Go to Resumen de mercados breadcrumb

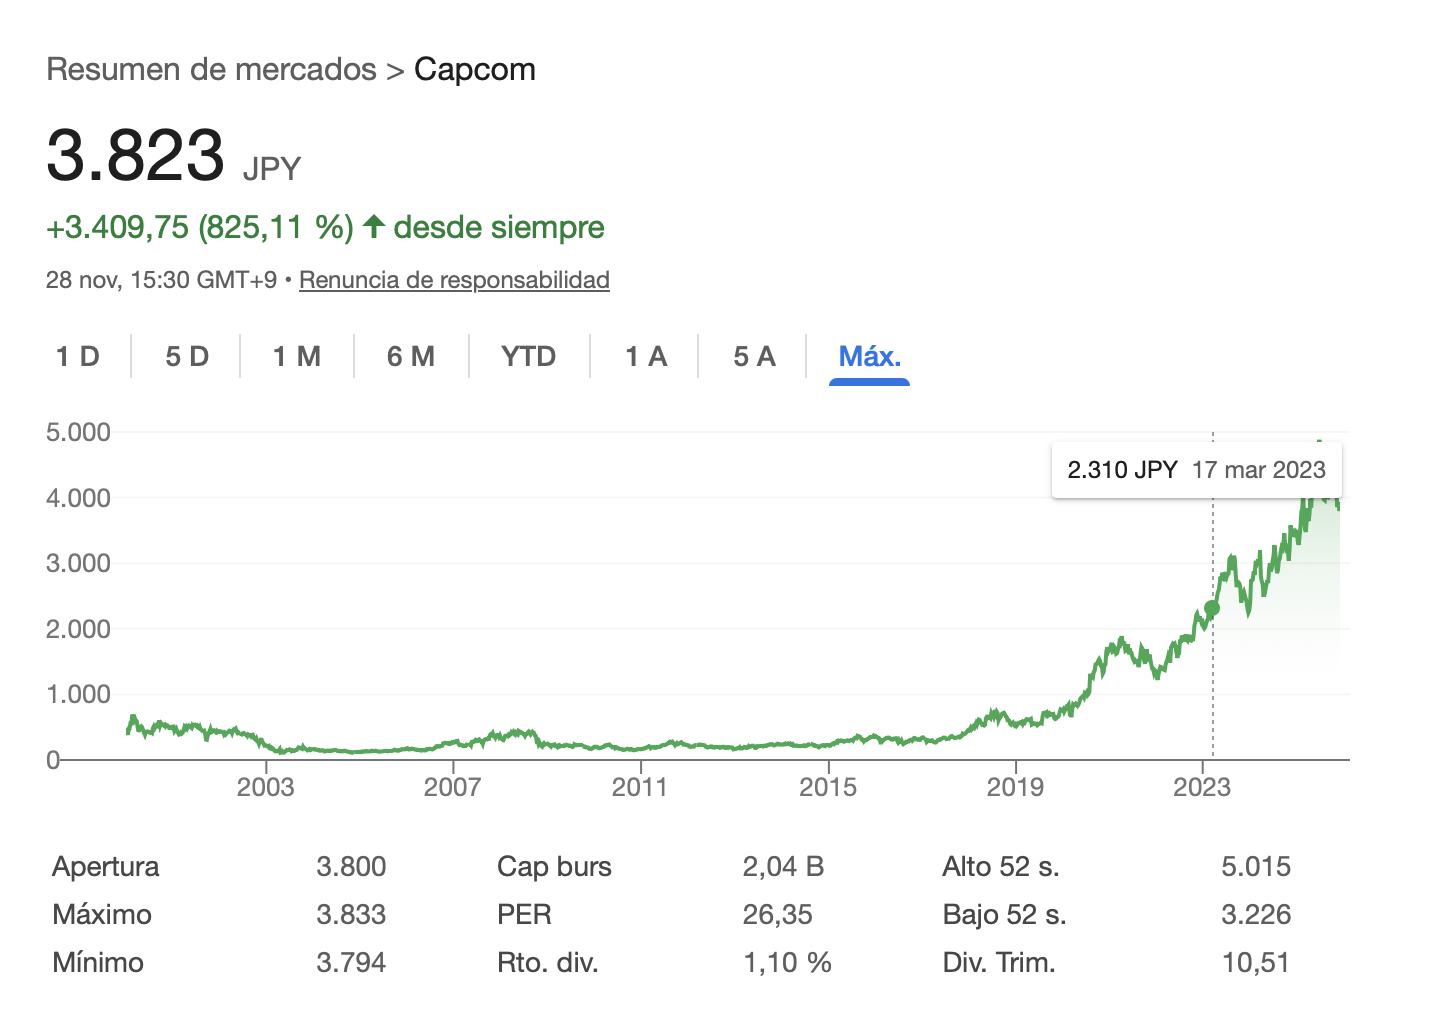point(211,70)
